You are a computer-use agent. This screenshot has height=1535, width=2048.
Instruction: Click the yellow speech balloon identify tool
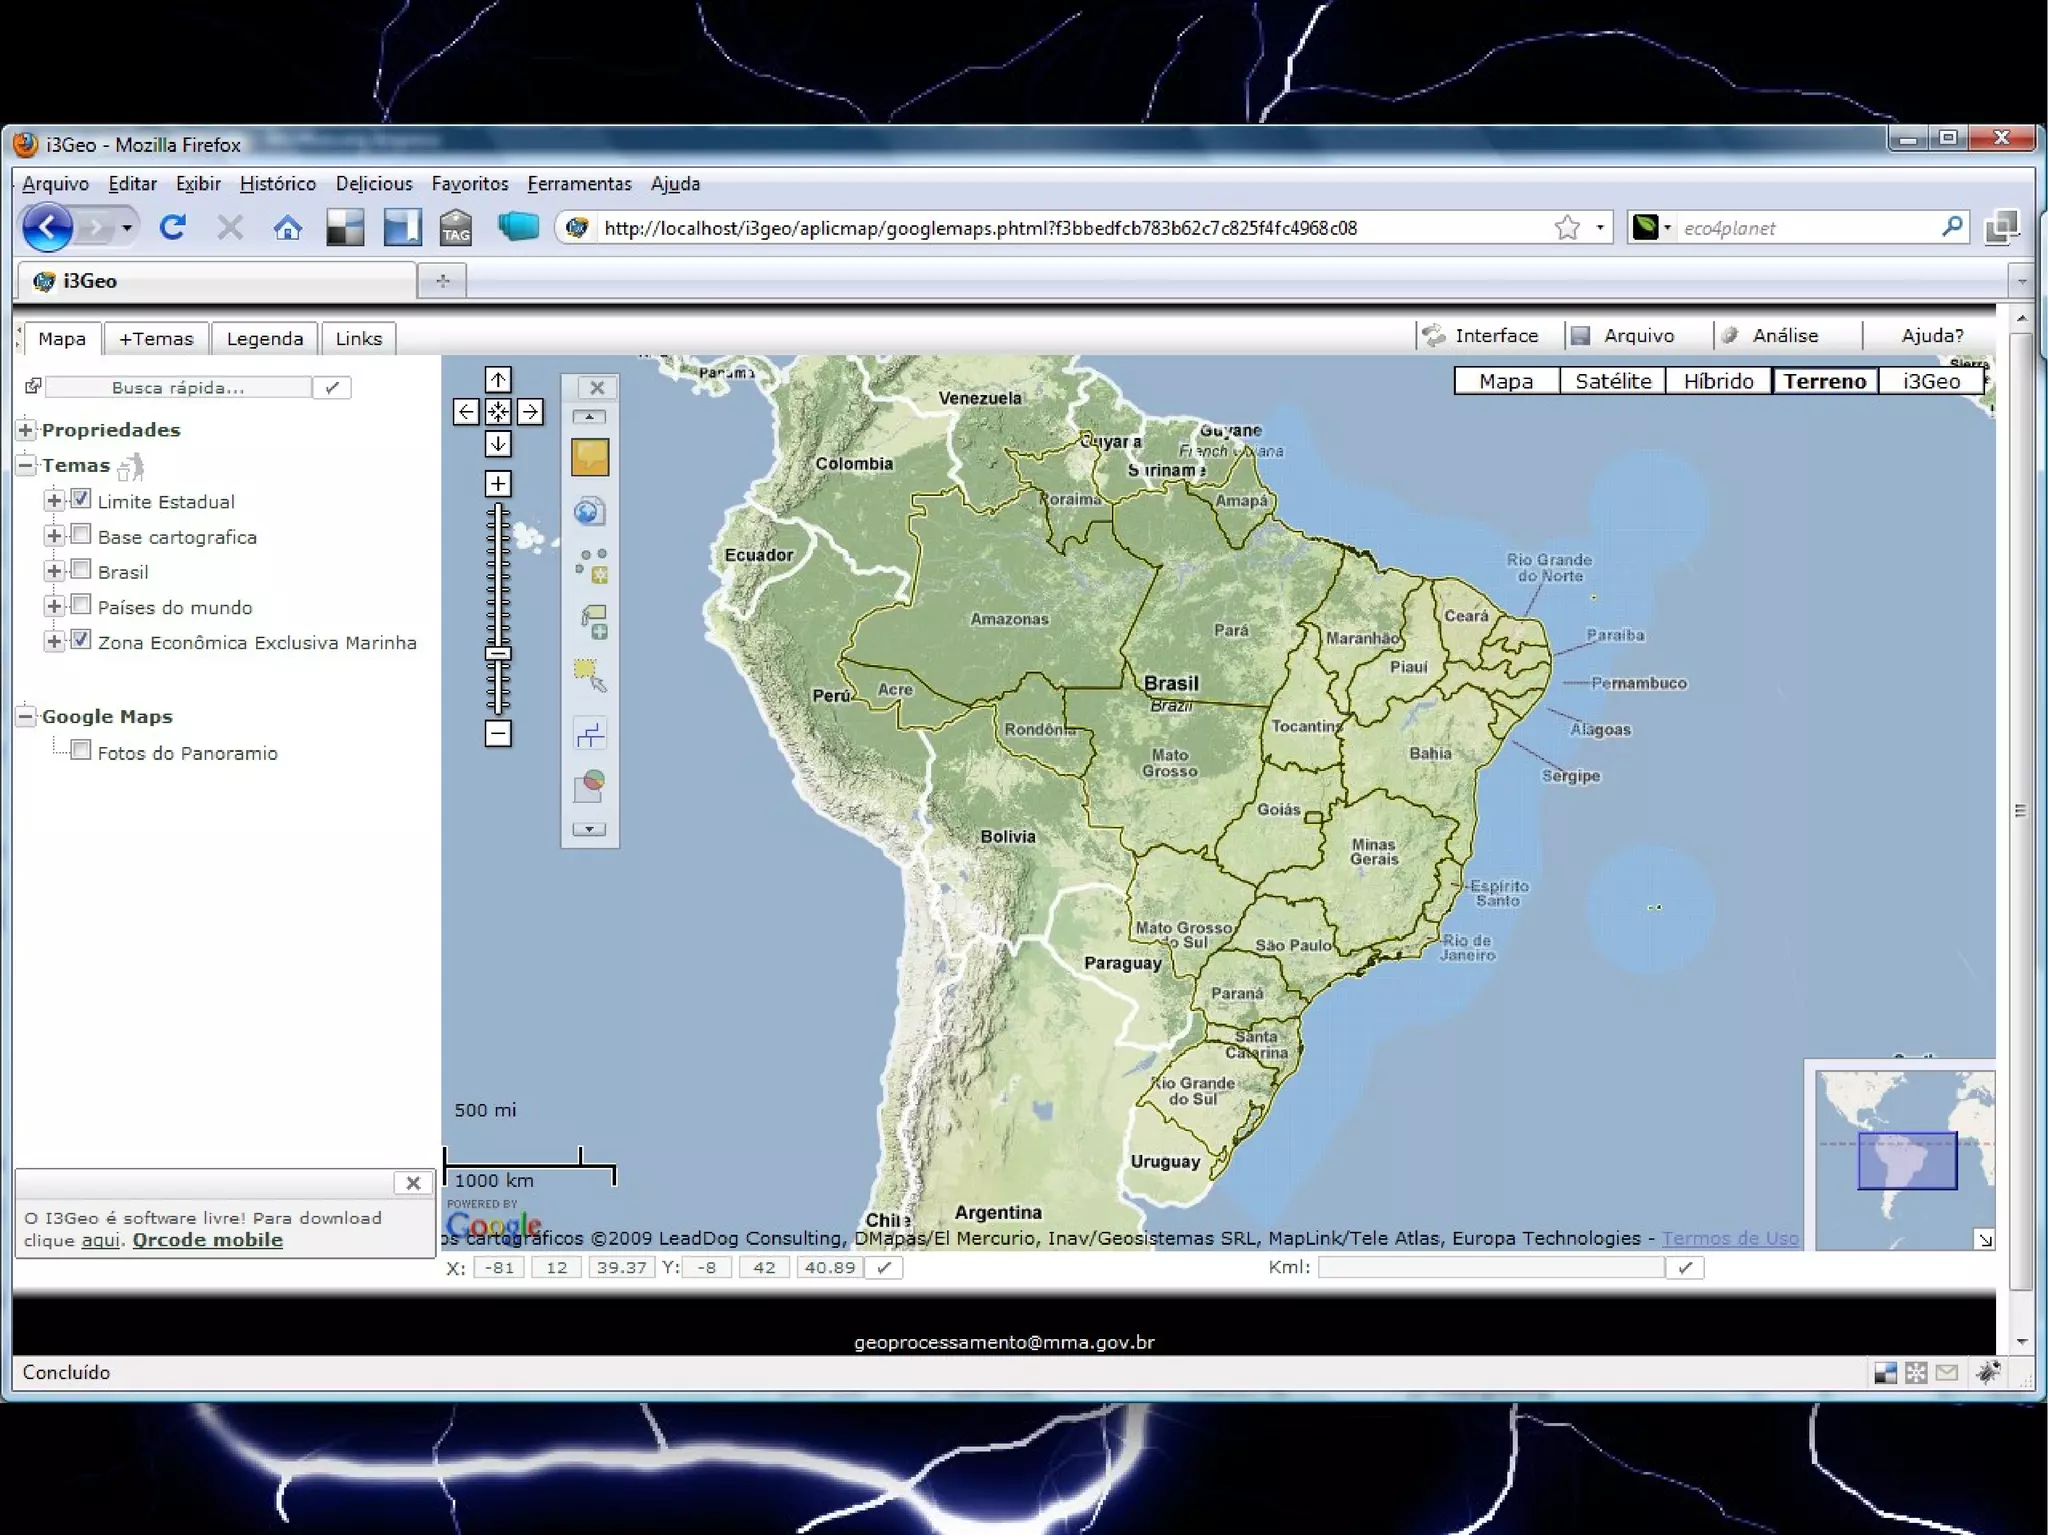589,458
